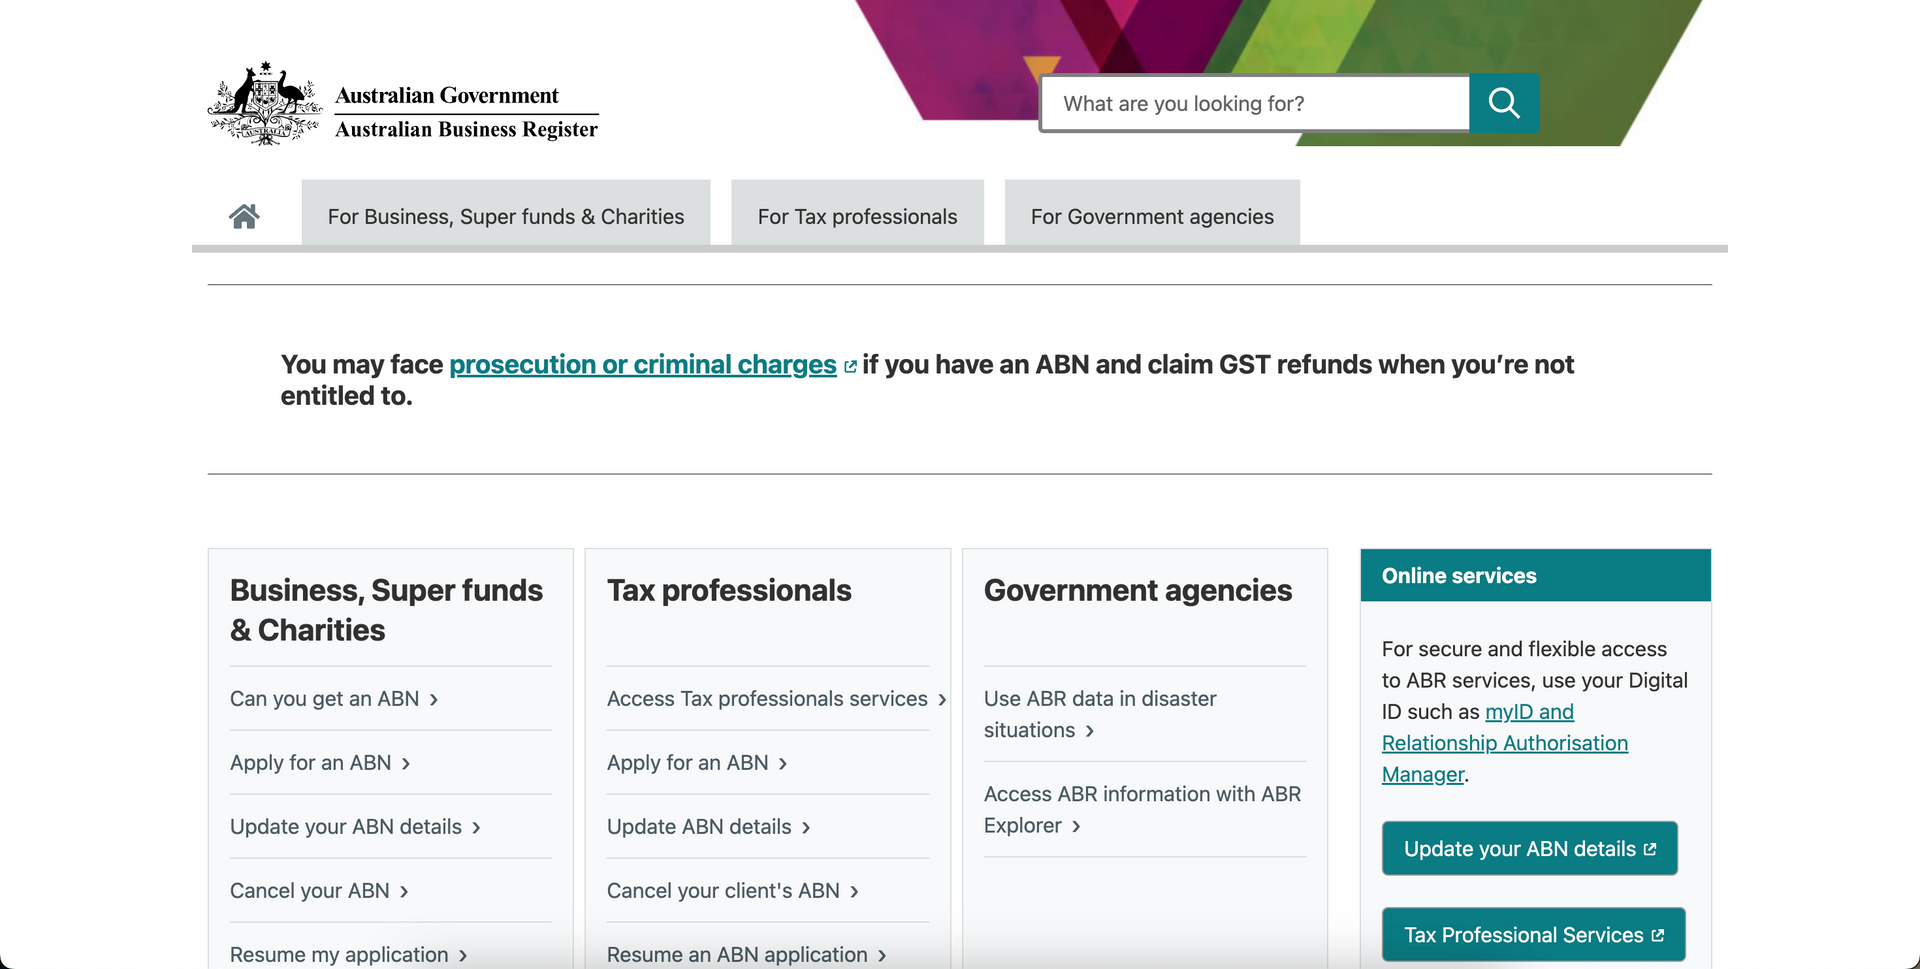
Task: Click the Australian Government coat of arms logo
Action: click(265, 104)
